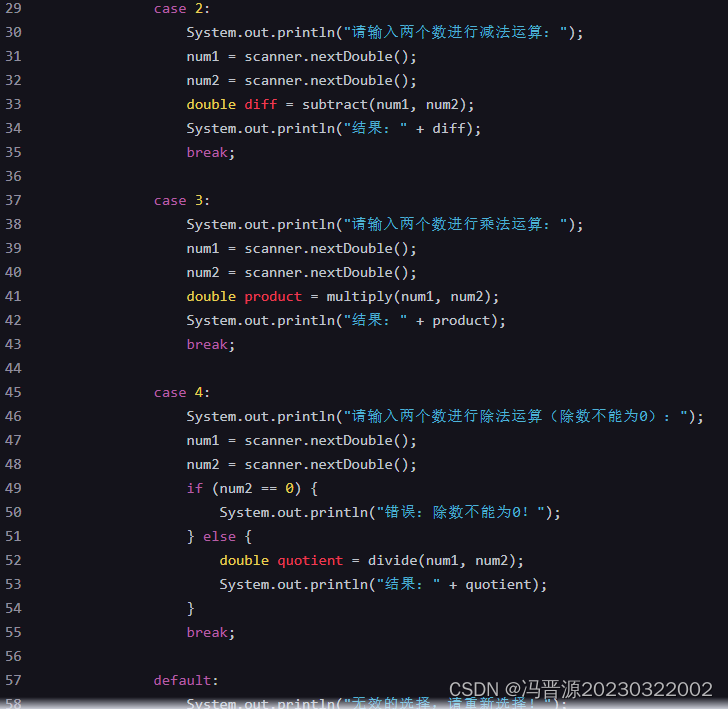
Task: Click the println ending with '+ product);'
Action: point(346,321)
